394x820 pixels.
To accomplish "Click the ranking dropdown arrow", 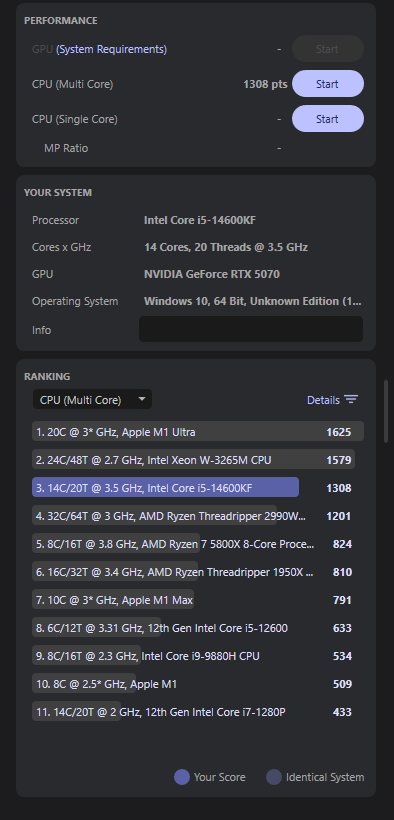I will pos(142,399).
